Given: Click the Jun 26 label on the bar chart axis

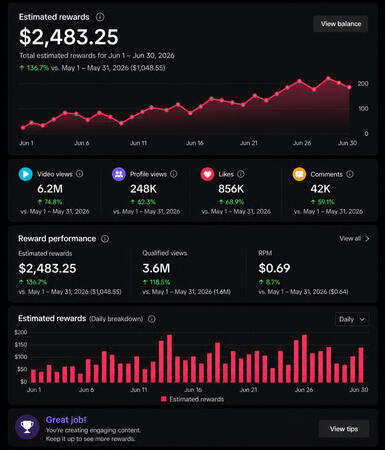Looking at the screenshot, I should (x=304, y=390).
